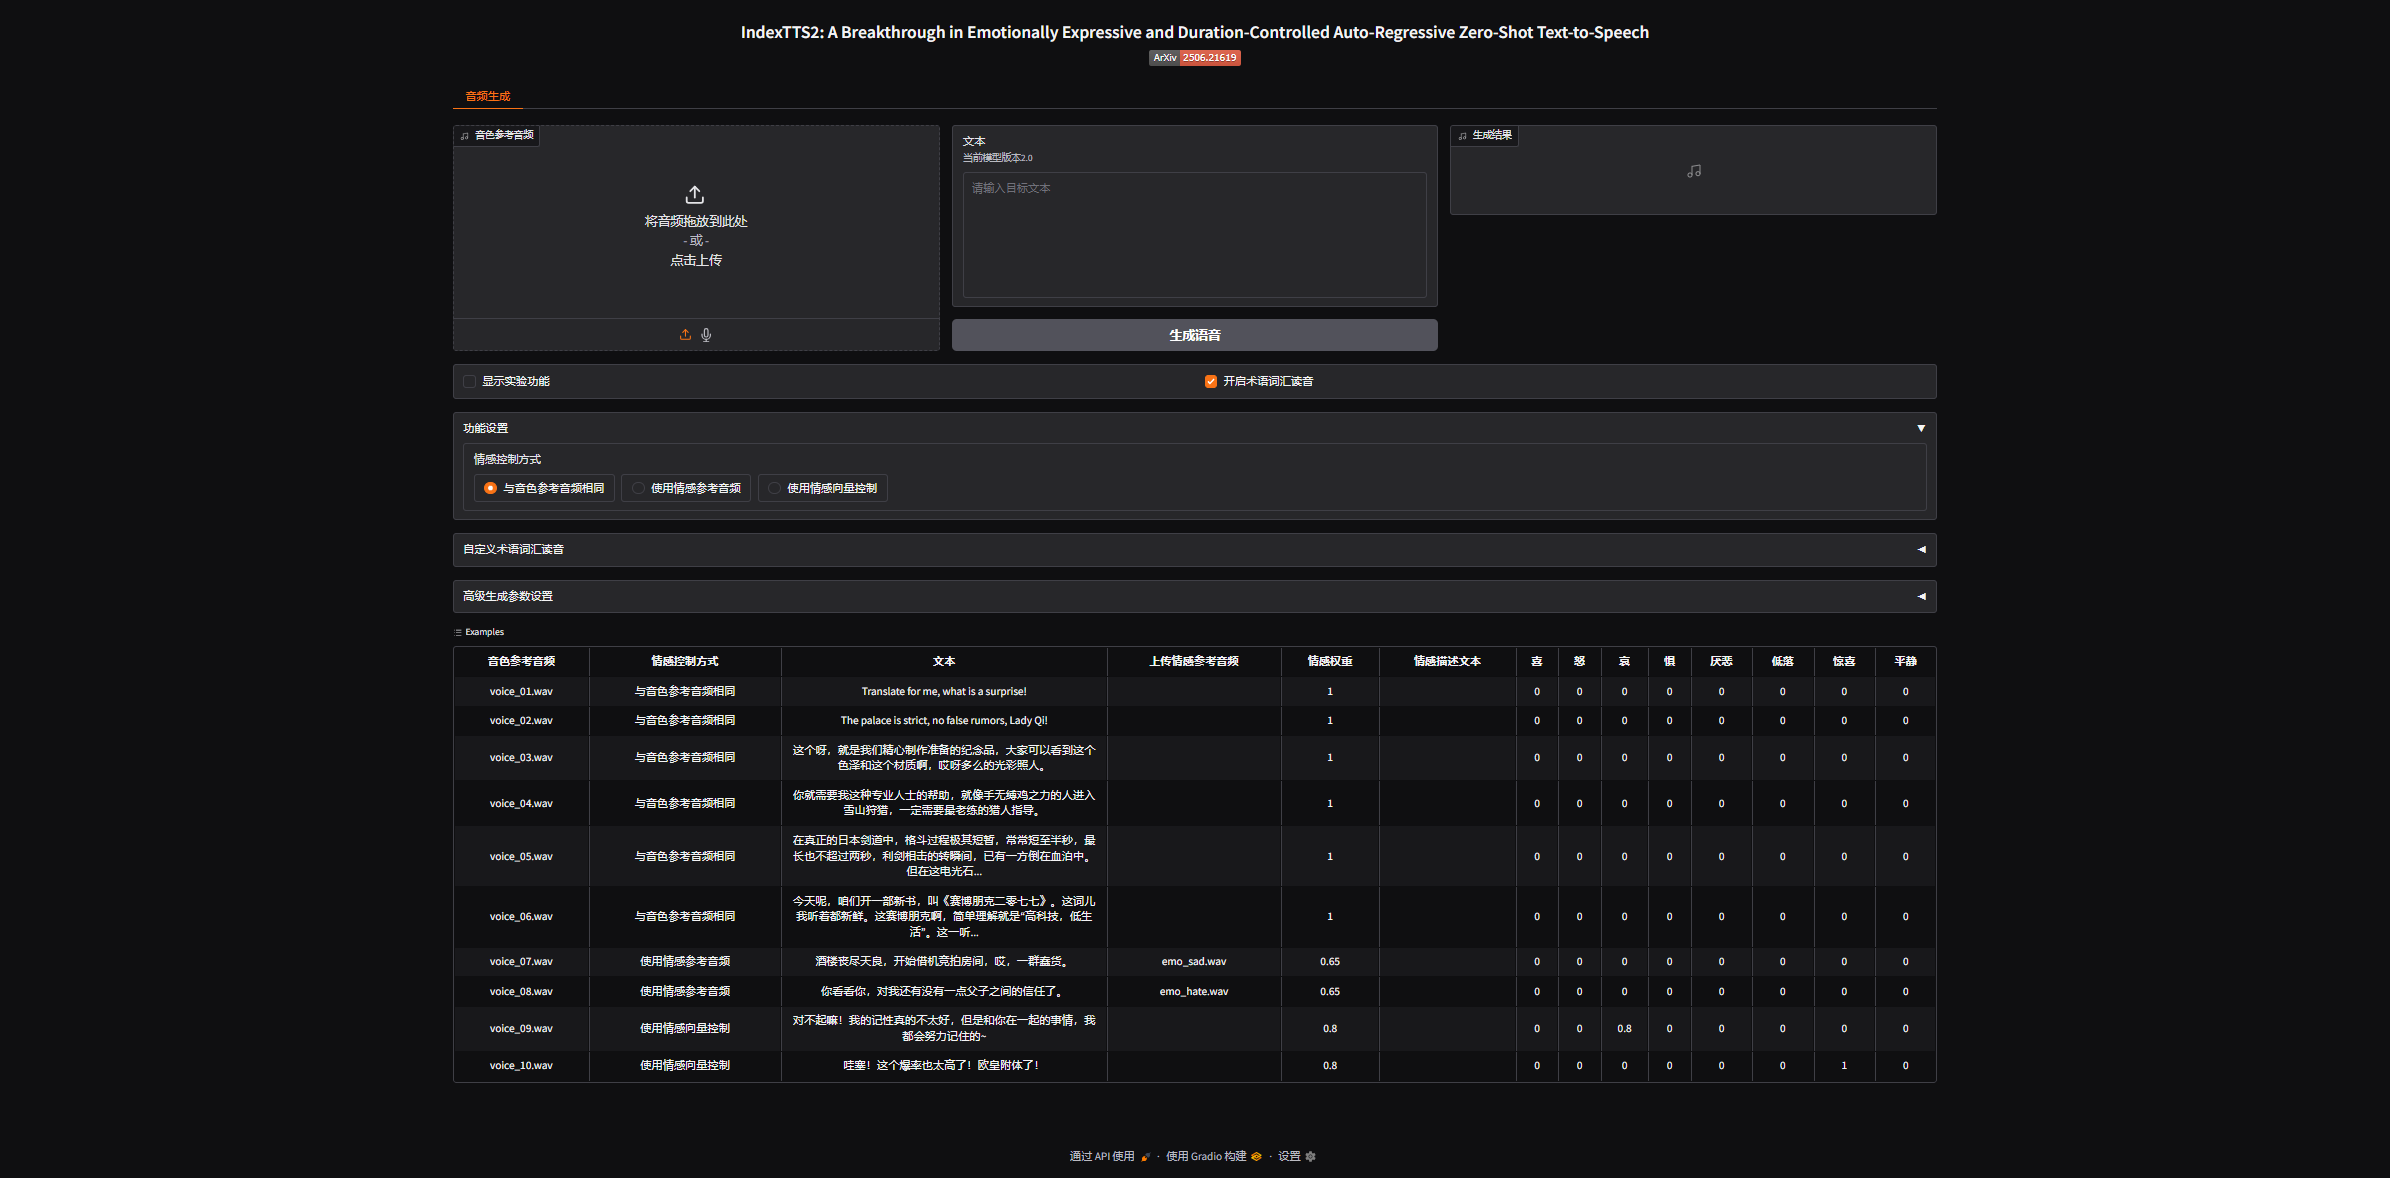
Task: Click the music note placeholder in 生成结果 panel
Action: click(x=1693, y=171)
